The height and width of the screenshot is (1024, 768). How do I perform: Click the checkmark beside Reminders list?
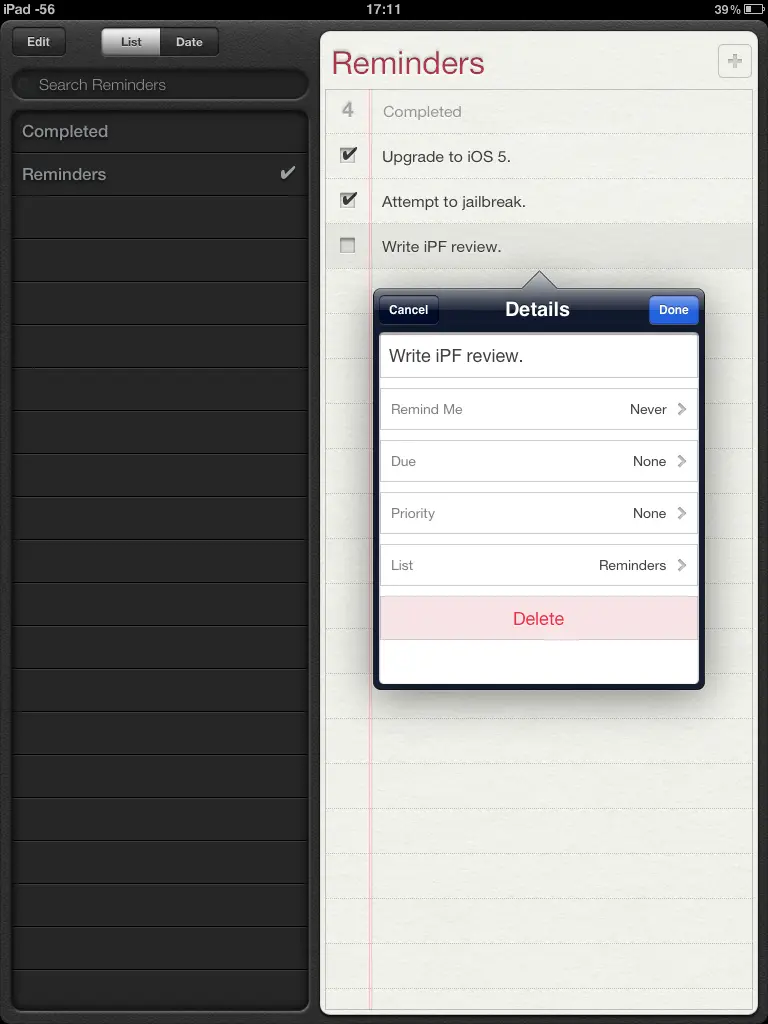coord(288,174)
